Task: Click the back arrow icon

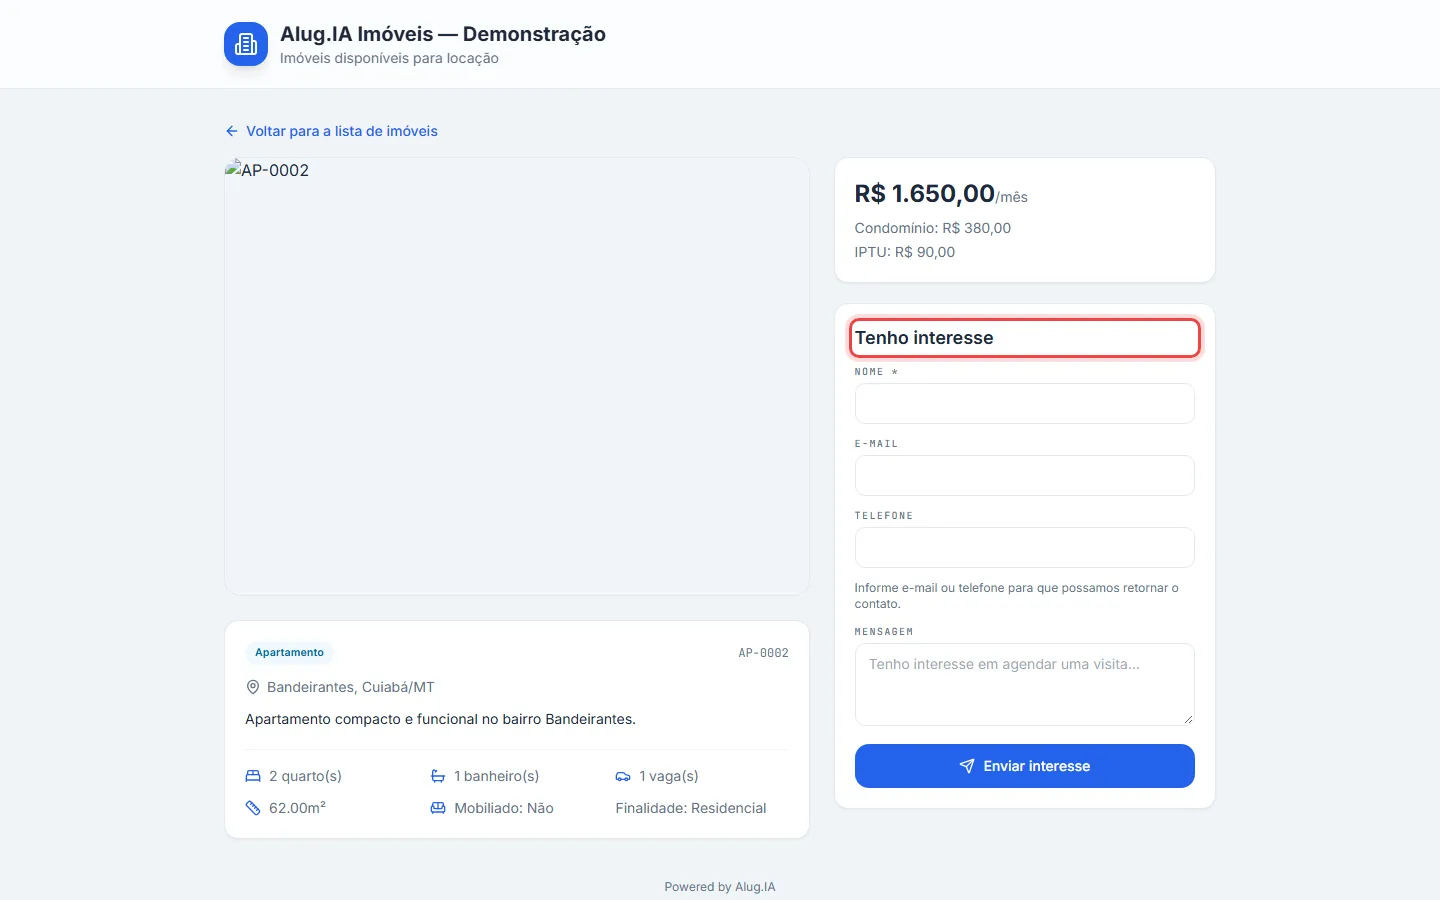Action: pos(232,131)
